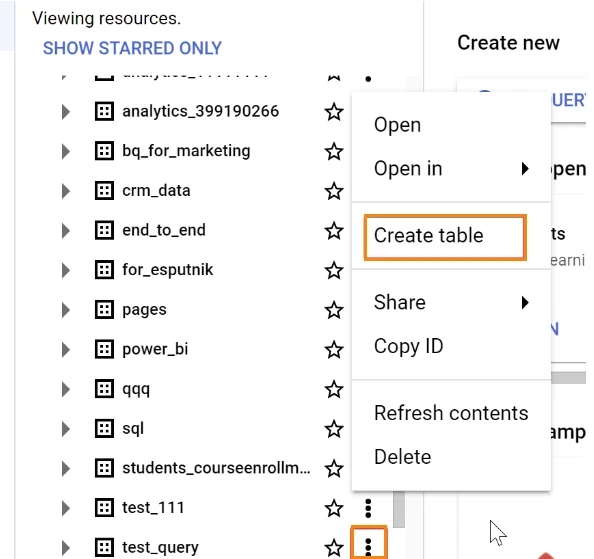The image size is (594, 559).
Task: Click the test_111 dataset icon
Action: (x=104, y=508)
